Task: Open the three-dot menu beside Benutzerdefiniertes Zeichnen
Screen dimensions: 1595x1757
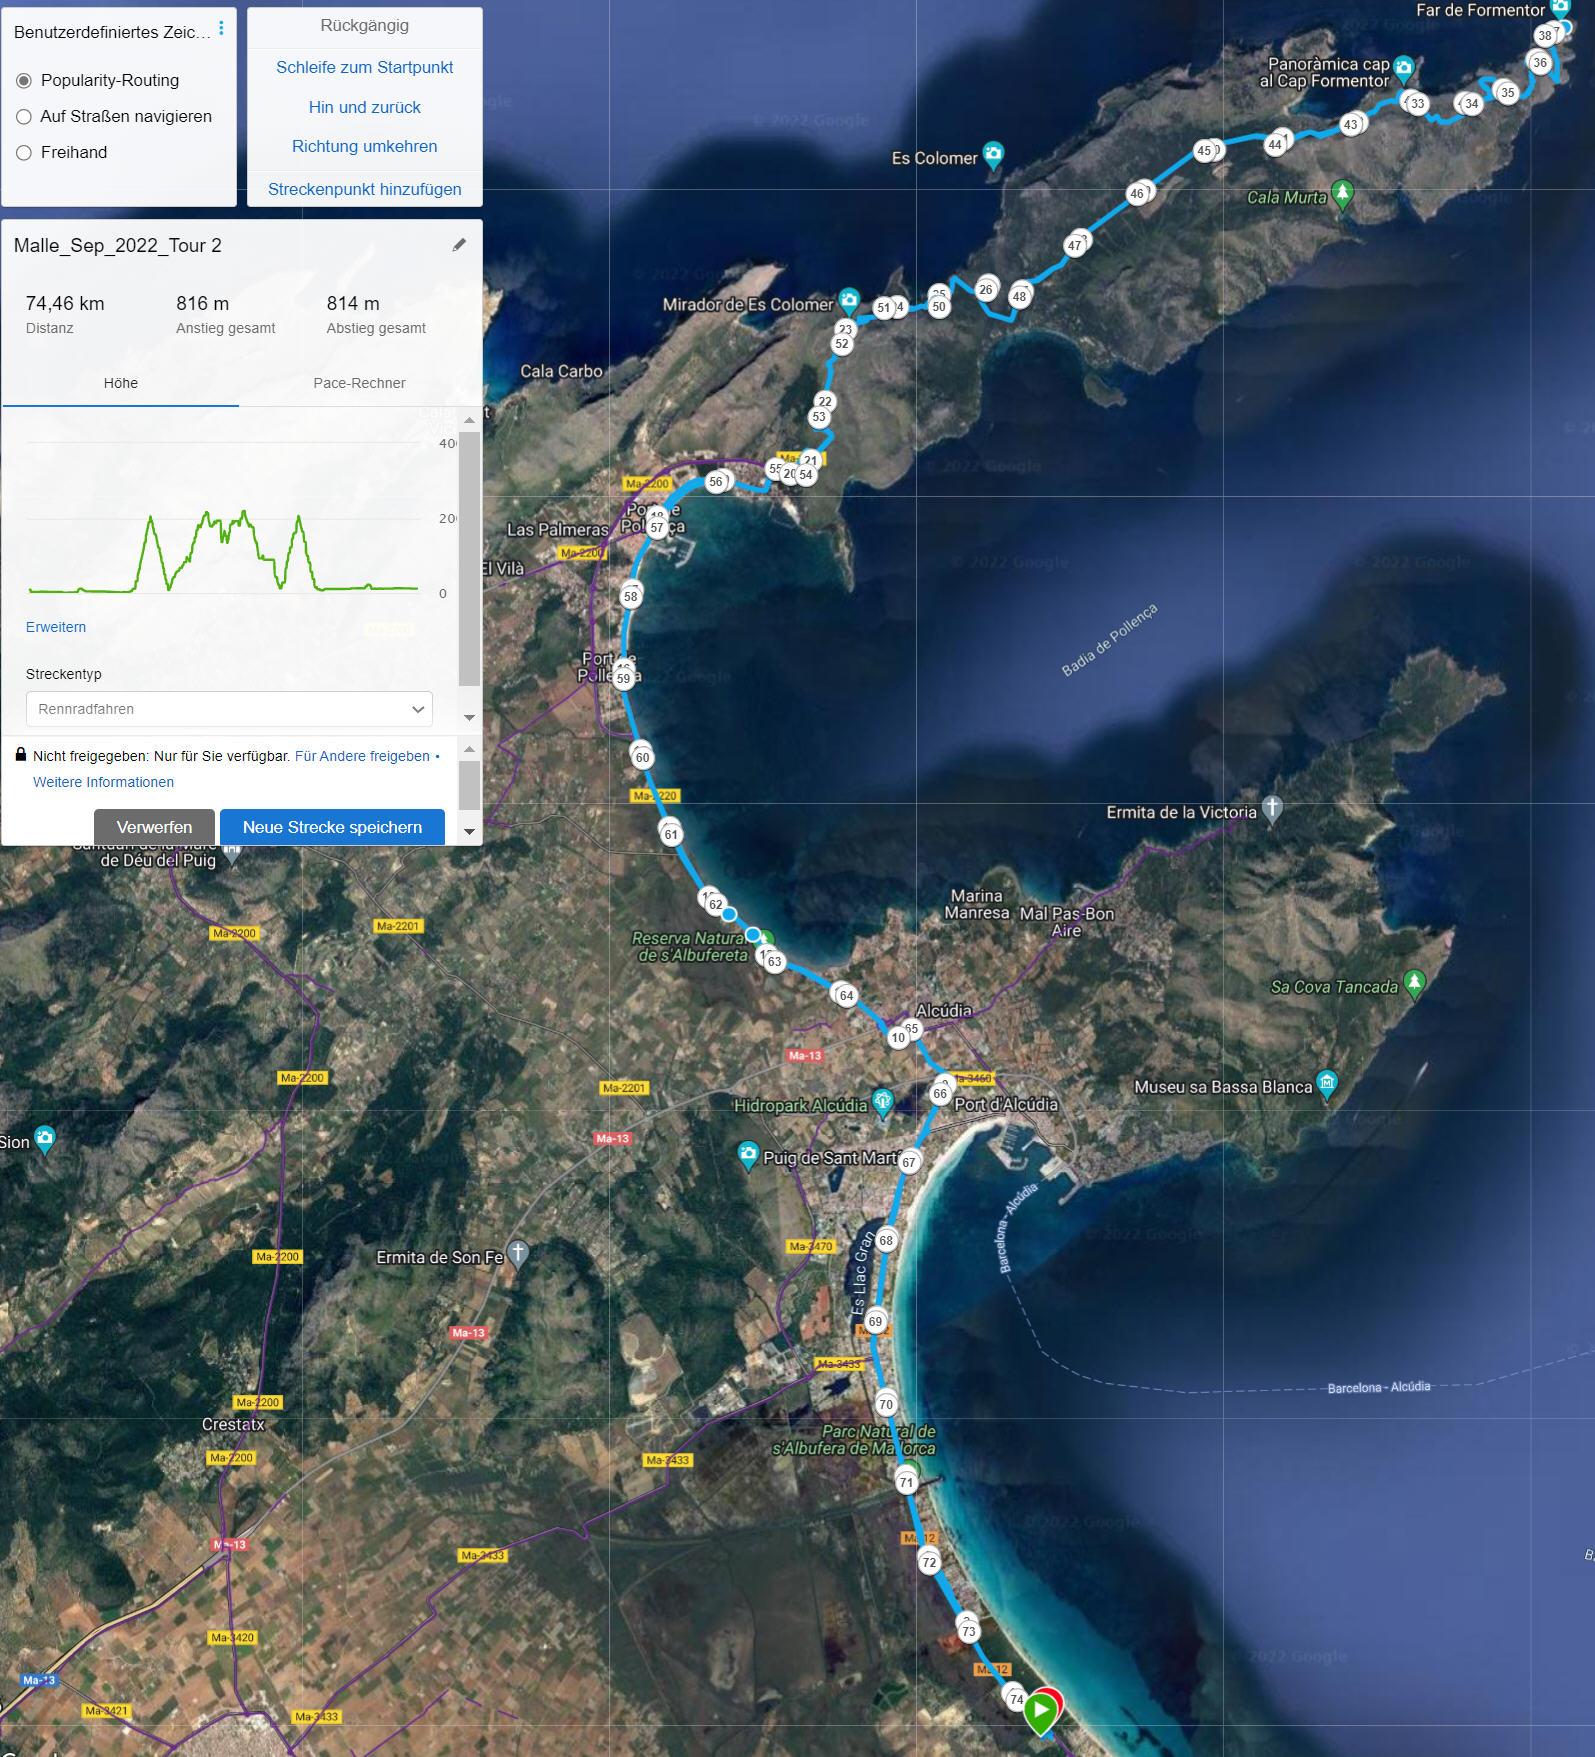Action: [221, 29]
